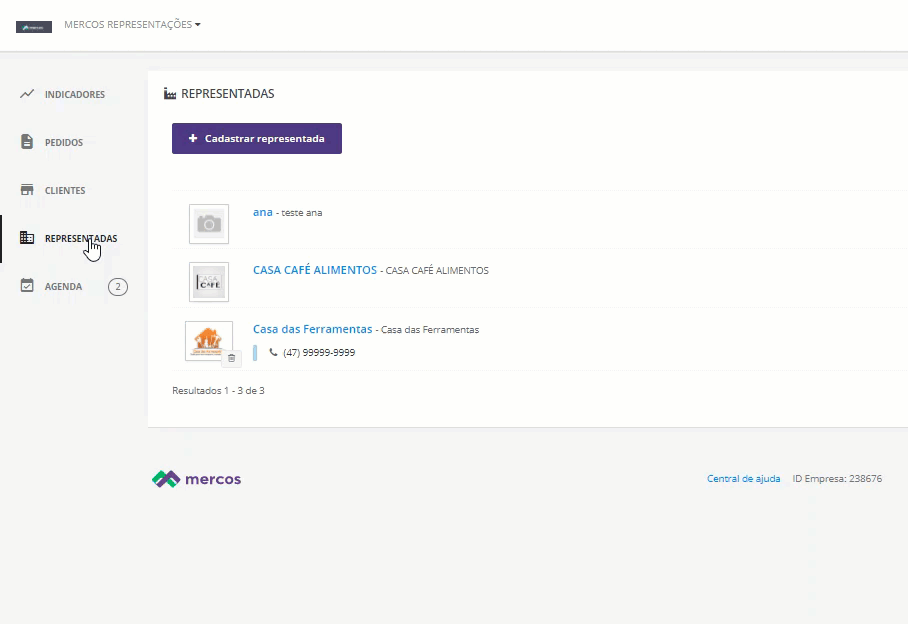
Task: Click the phone icon beside (47) 99999-9999
Action: (273, 352)
